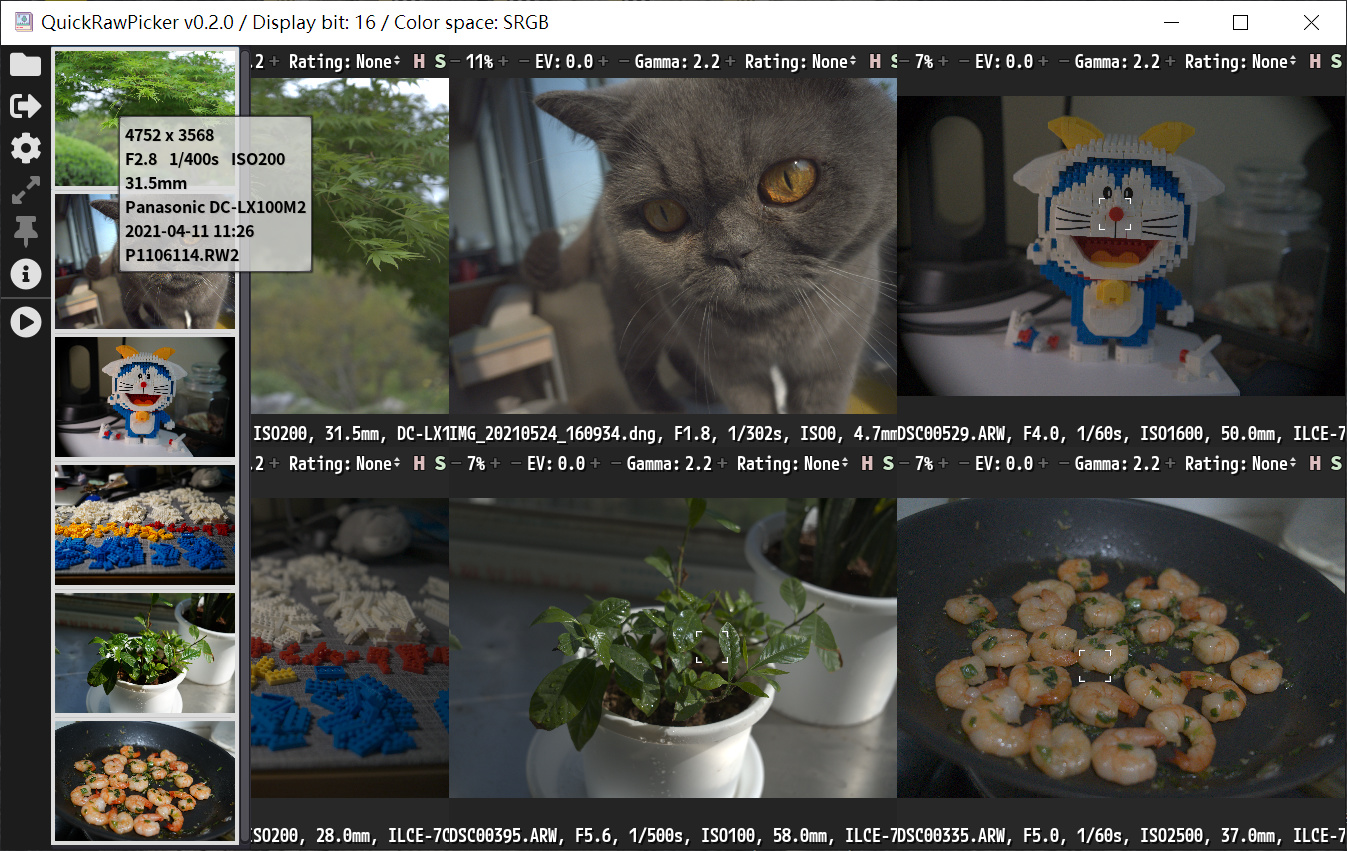Zoom in the cat image next to 11%

(x=504, y=62)
